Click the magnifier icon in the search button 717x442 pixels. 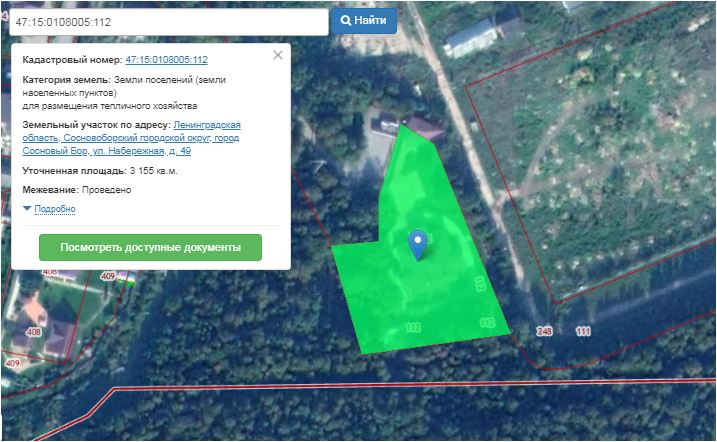[346, 20]
